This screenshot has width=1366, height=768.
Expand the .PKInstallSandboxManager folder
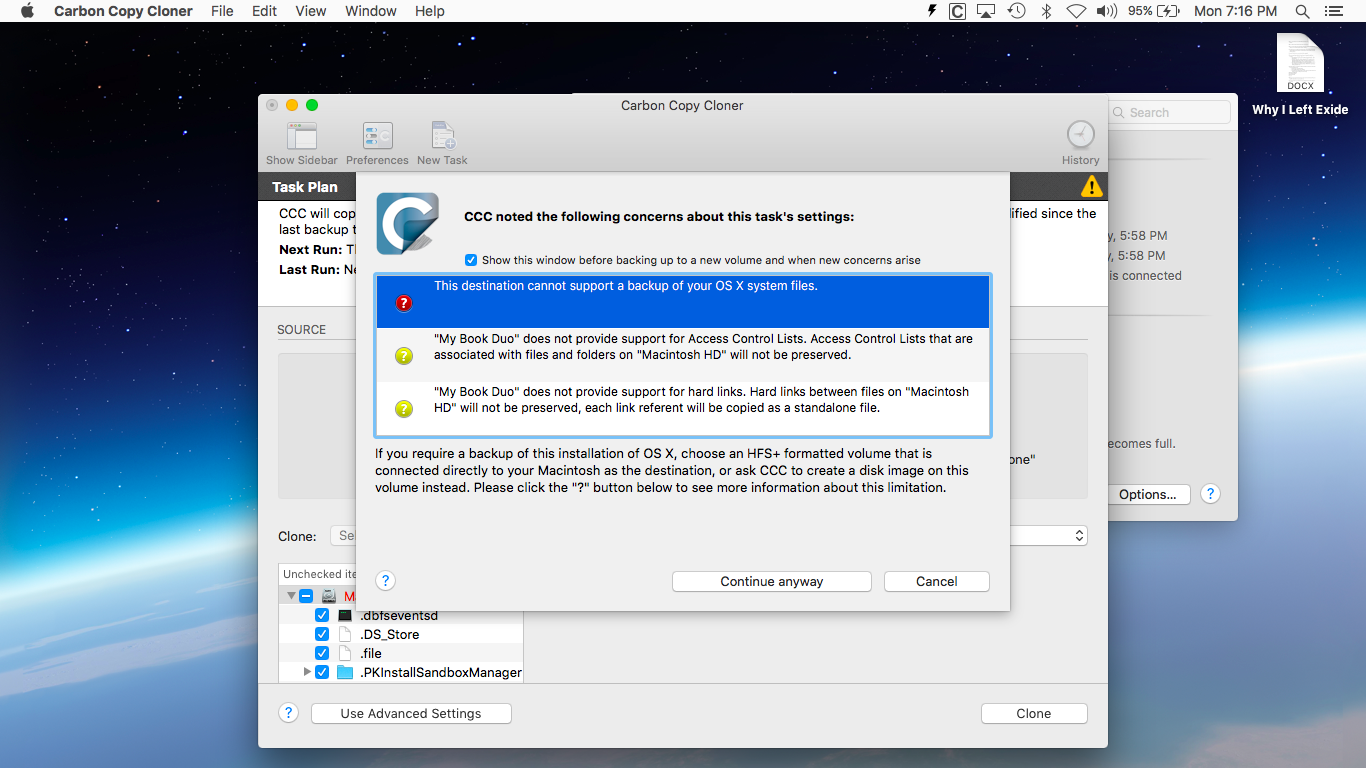tap(307, 672)
